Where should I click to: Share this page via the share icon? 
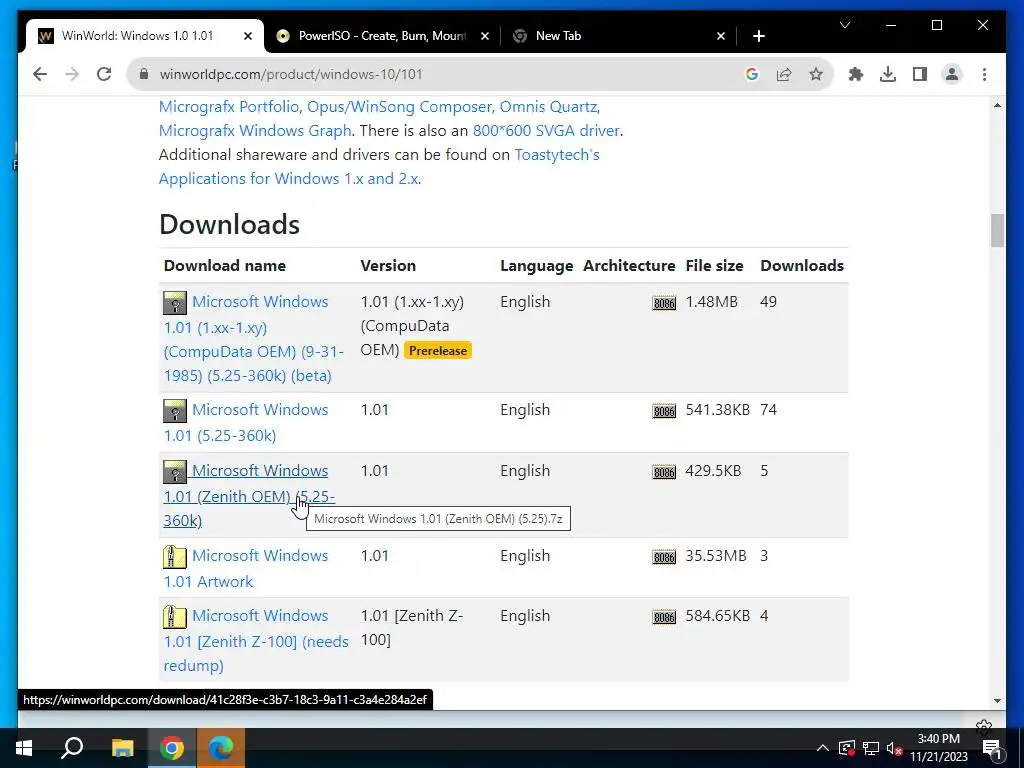[784, 74]
